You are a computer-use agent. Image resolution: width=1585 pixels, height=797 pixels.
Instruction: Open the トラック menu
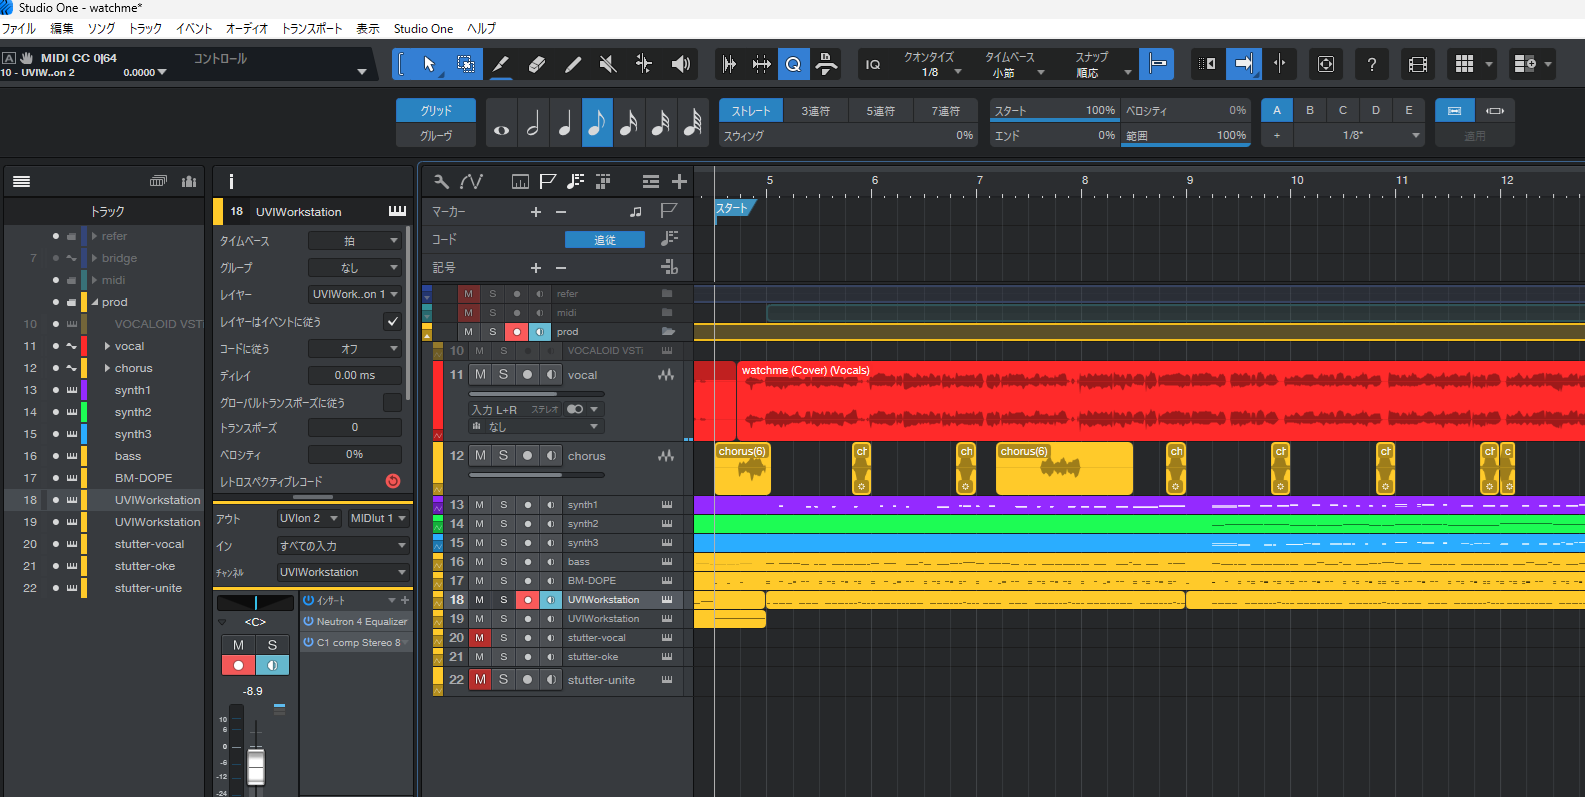pyautogui.click(x=145, y=29)
